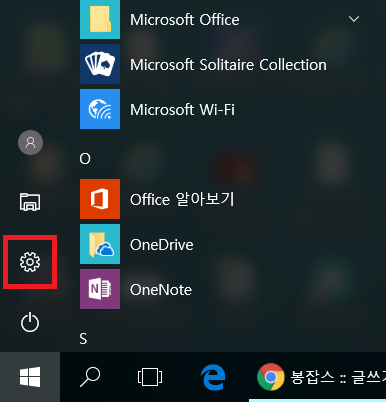Screen dimensions: 386x402
Task: Open the Microsoft Wi-Fi app icon
Action: (100, 109)
